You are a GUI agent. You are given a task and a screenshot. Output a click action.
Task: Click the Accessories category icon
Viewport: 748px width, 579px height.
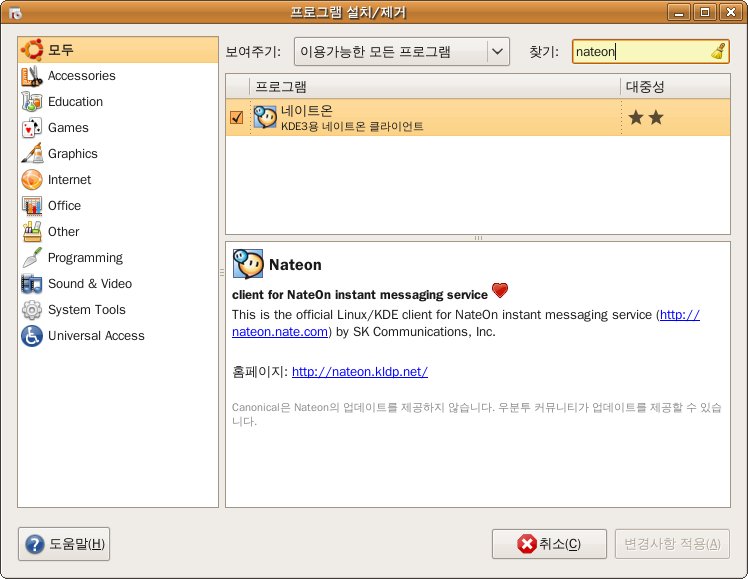point(32,76)
